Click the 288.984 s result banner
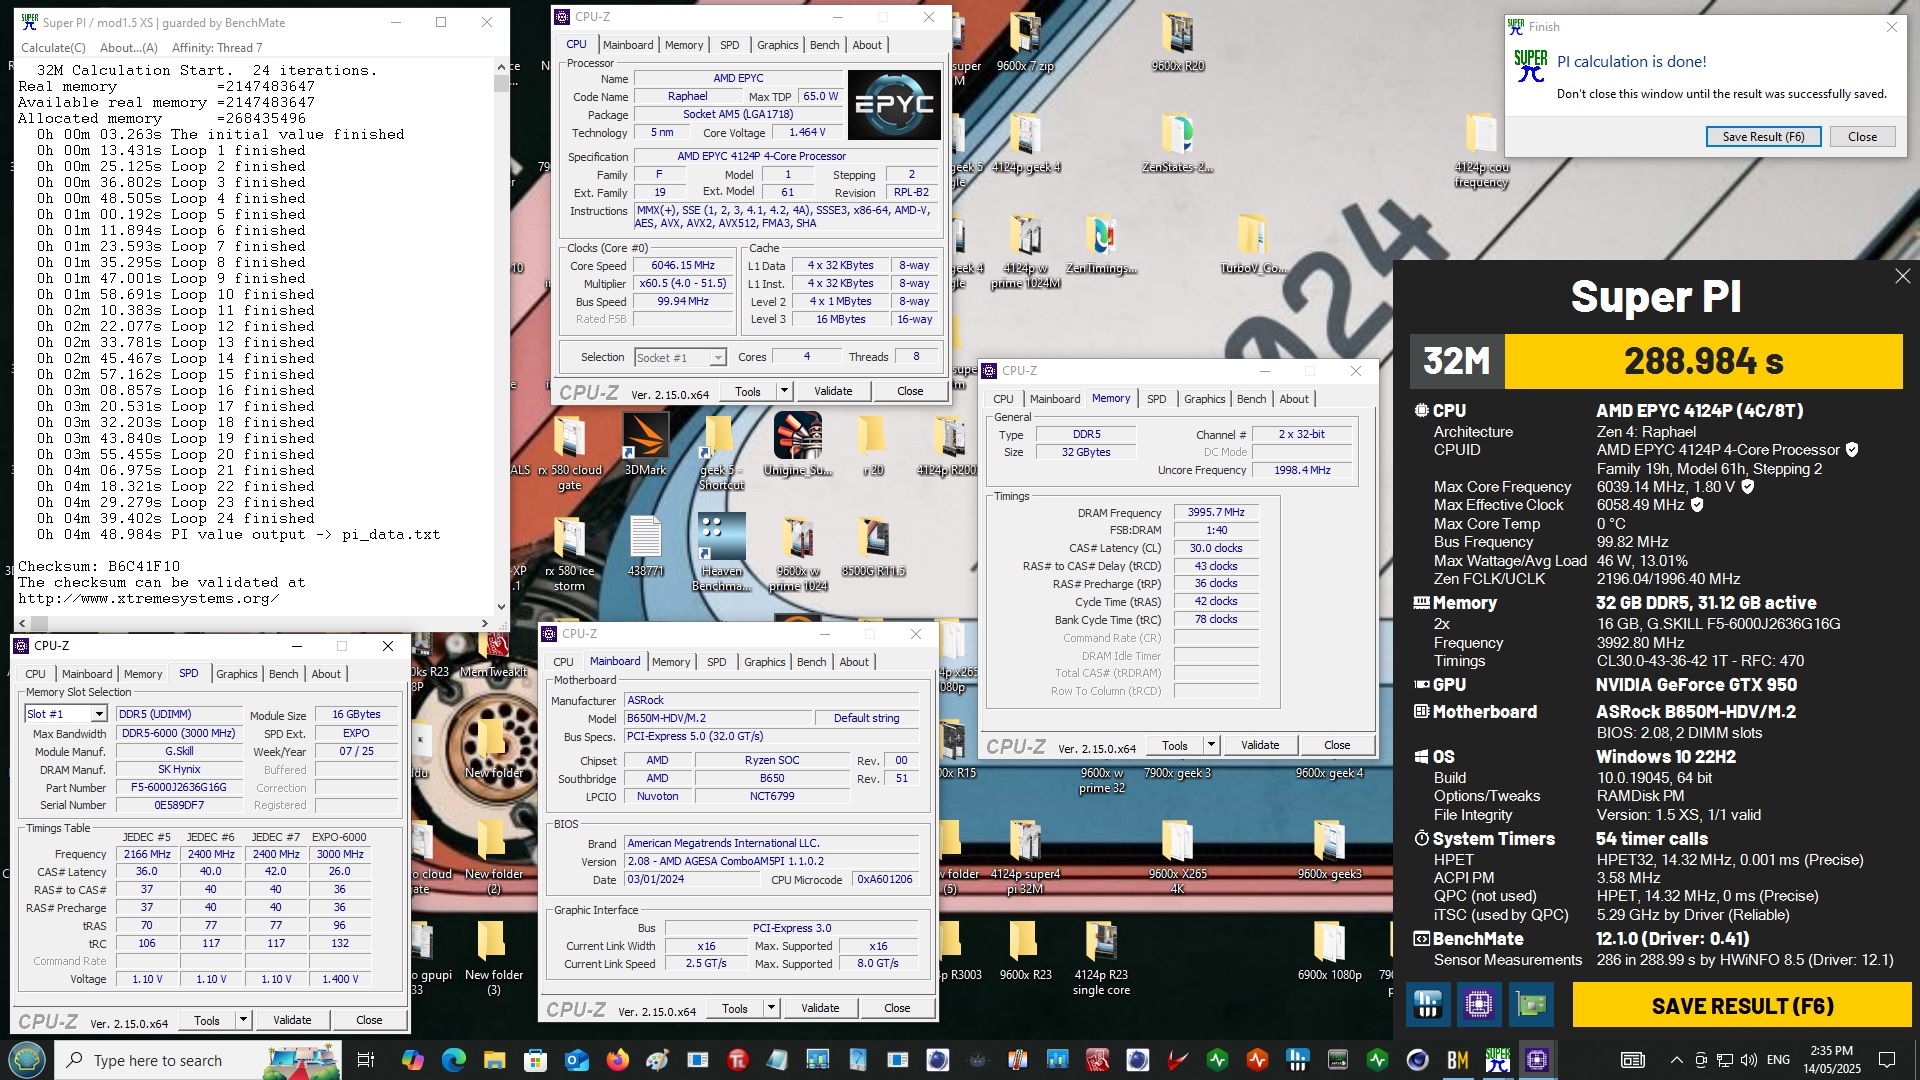This screenshot has width=1920, height=1080. (1703, 361)
